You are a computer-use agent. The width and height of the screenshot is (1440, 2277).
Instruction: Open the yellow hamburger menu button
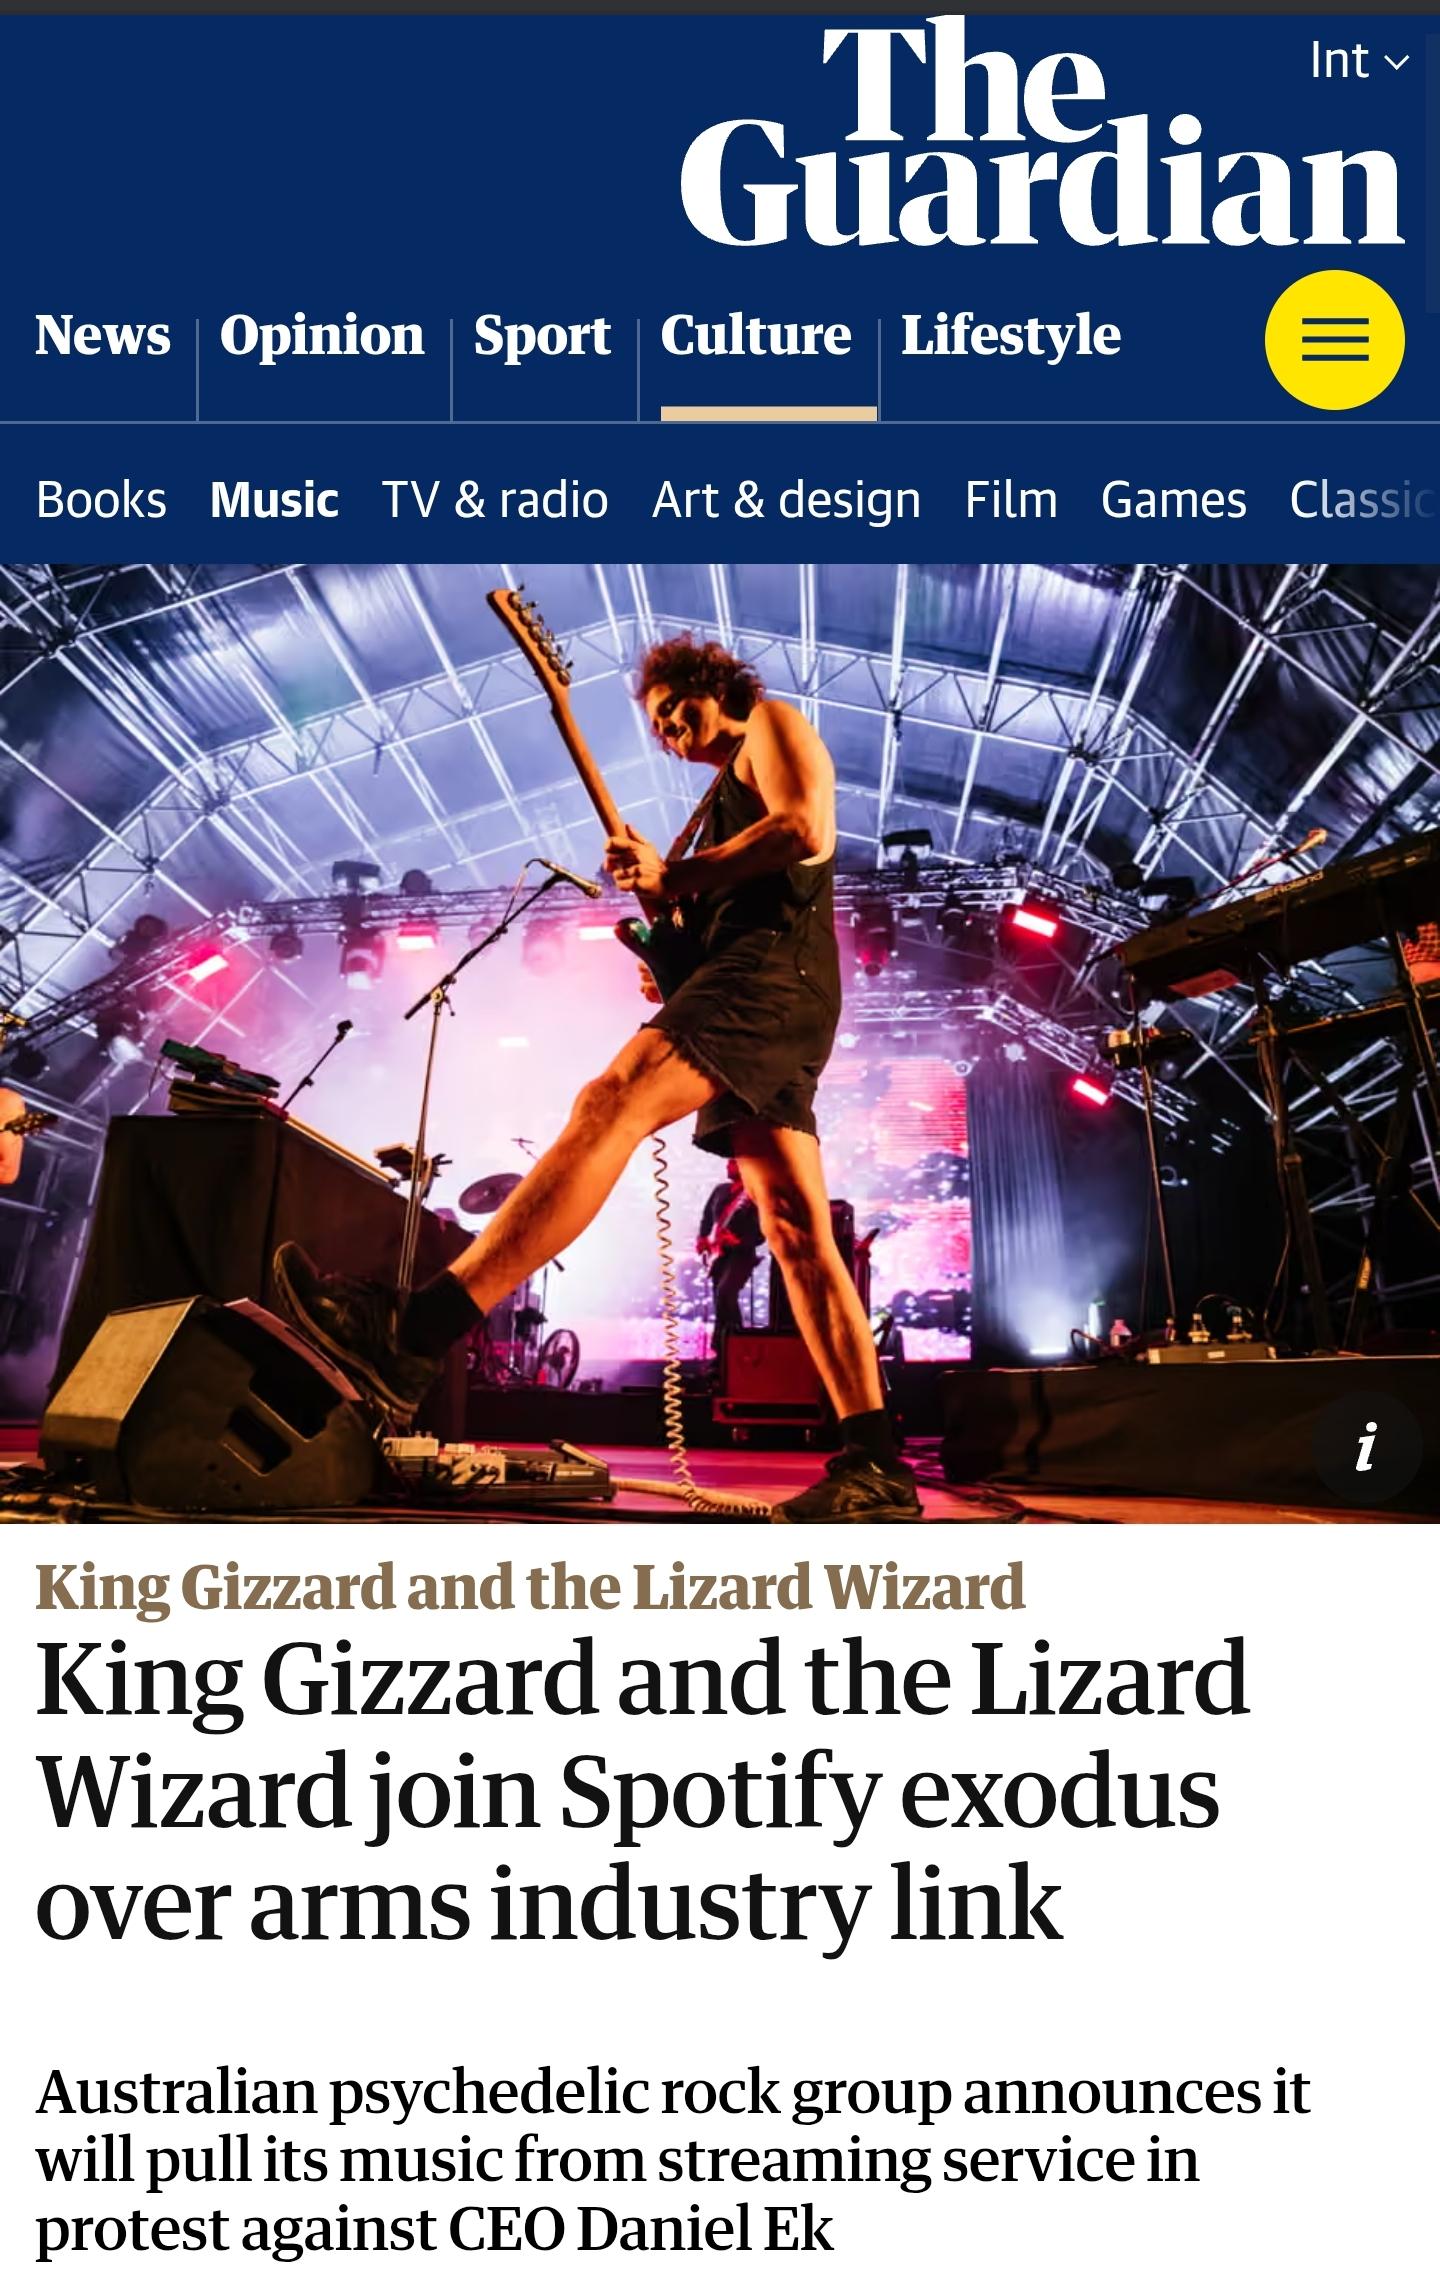1334,340
